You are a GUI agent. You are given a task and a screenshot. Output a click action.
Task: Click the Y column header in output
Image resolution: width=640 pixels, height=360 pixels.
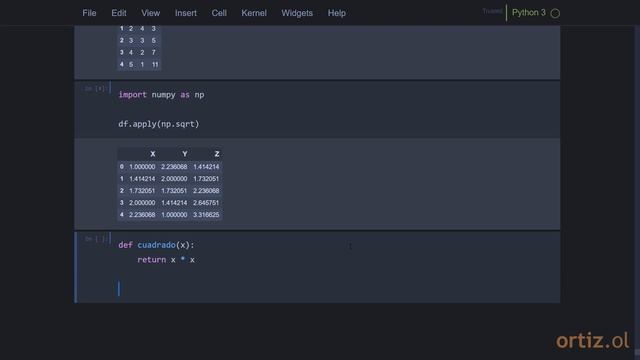(x=185, y=154)
